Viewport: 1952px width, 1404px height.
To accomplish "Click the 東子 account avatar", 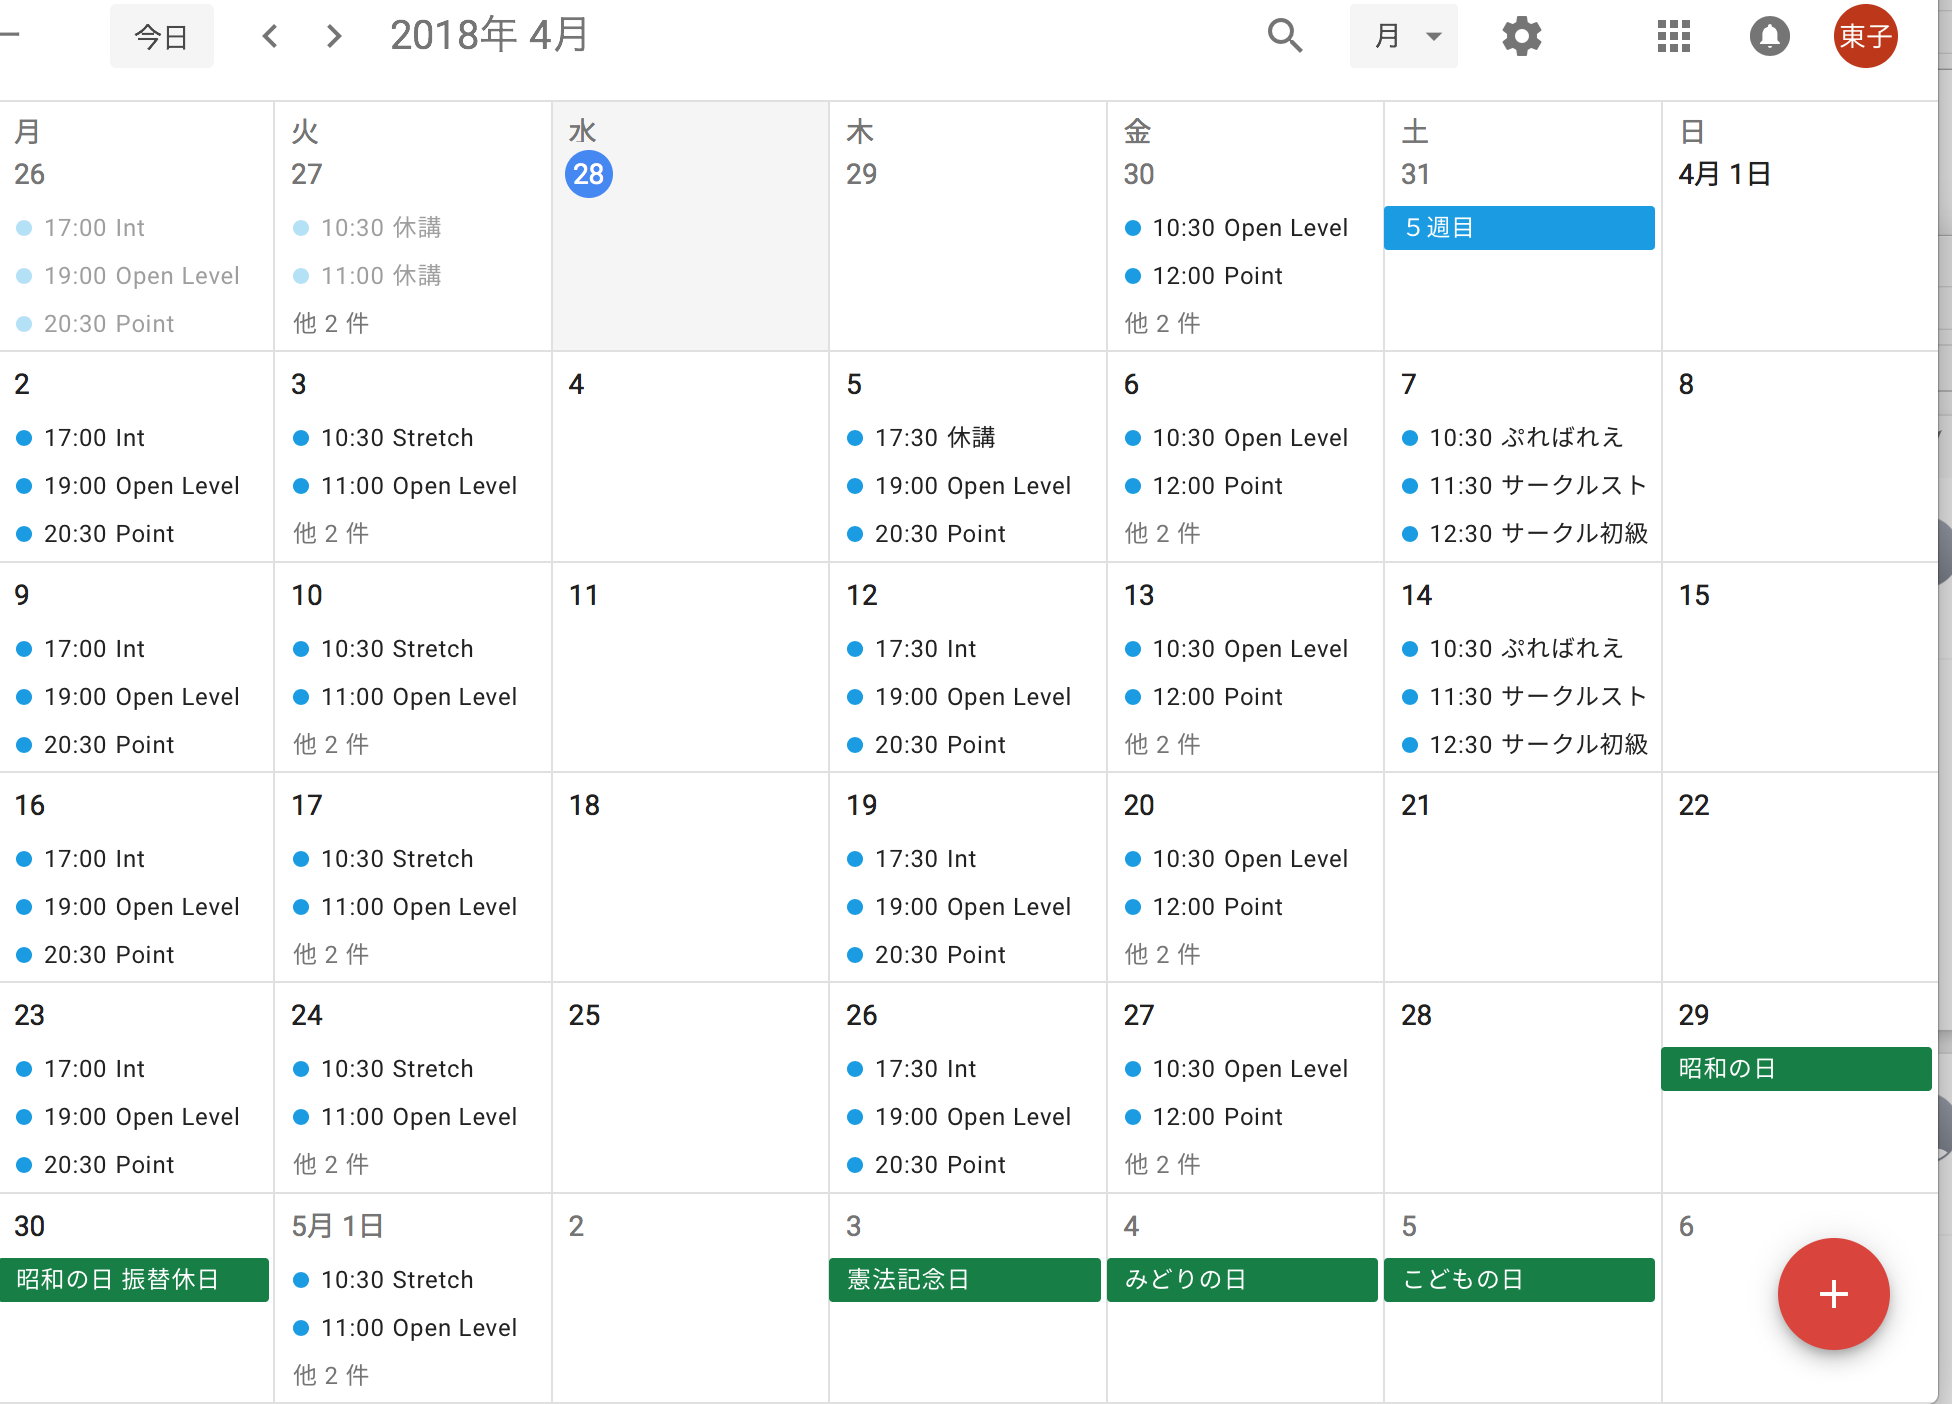I will (1865, 37).
